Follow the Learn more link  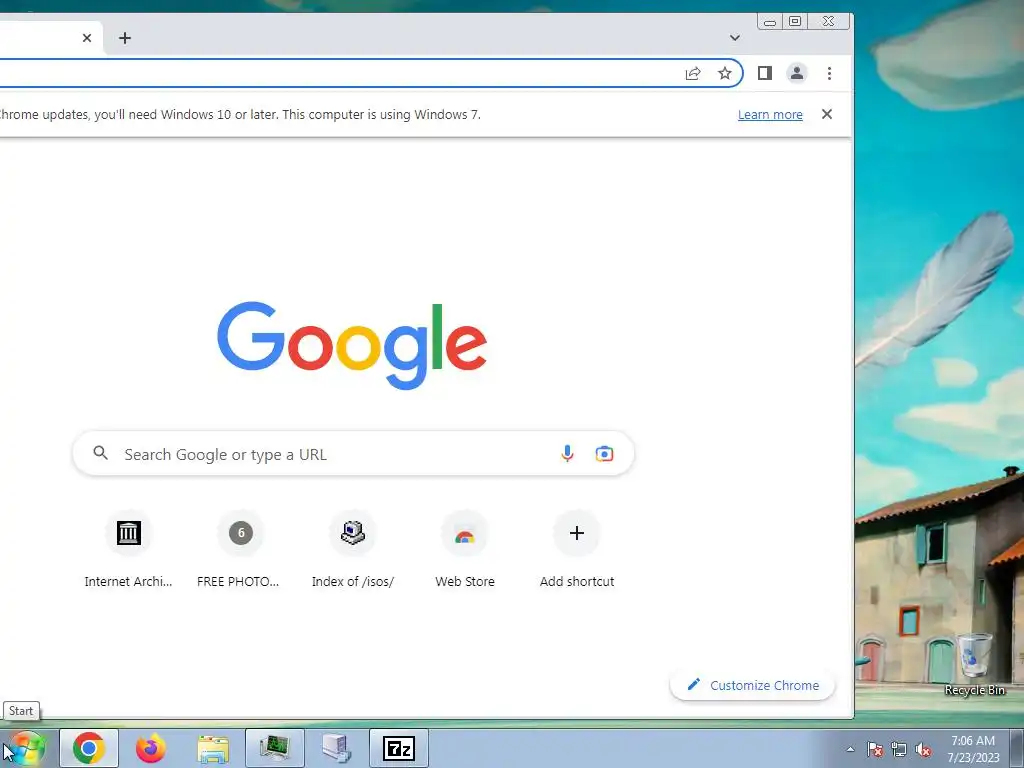(770, 114)
